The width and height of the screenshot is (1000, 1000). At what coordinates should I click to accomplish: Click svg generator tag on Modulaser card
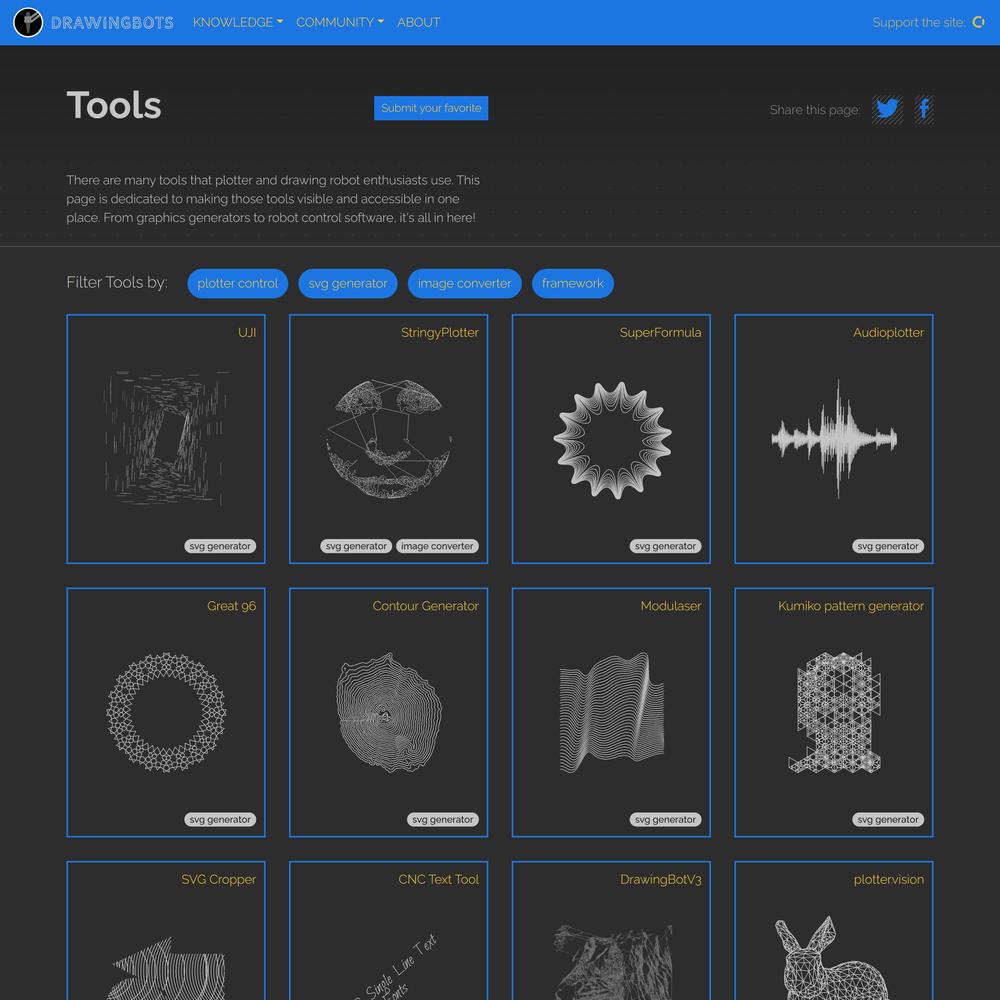coord(665,820)
